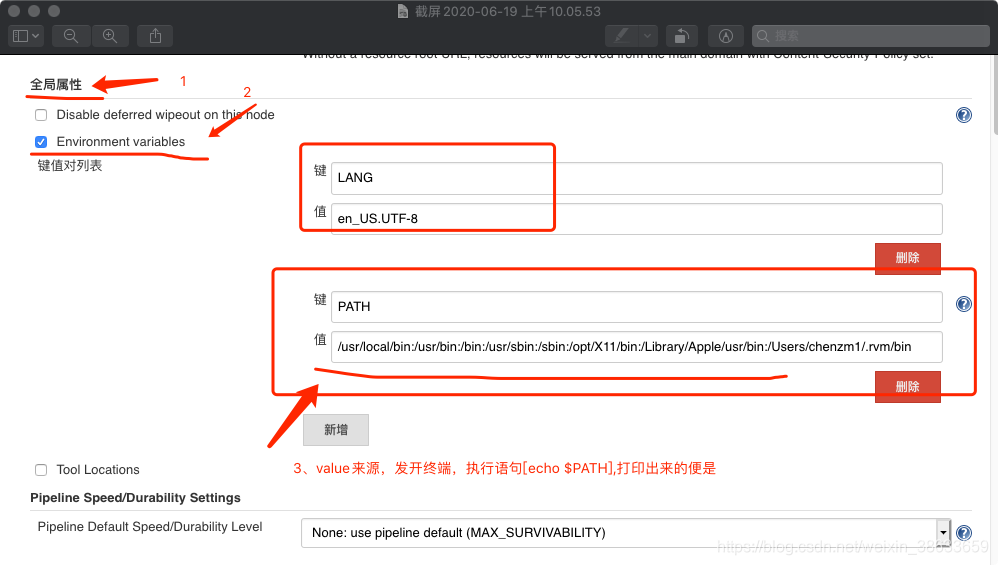Uncheck the Environment variables checkbox
This screenshot has width=998, height=565.
click(41, 142)
